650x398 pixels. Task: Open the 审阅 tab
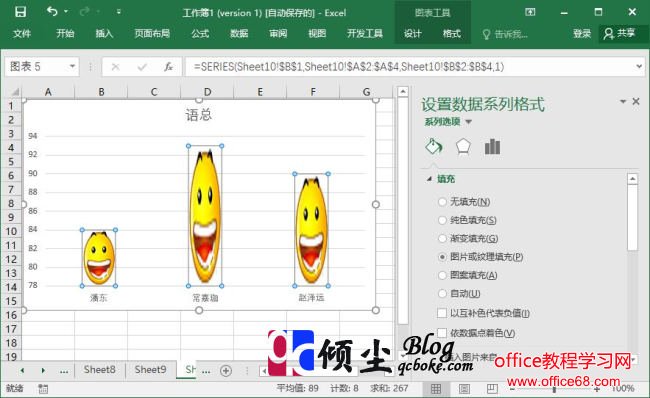click(278, 34)
